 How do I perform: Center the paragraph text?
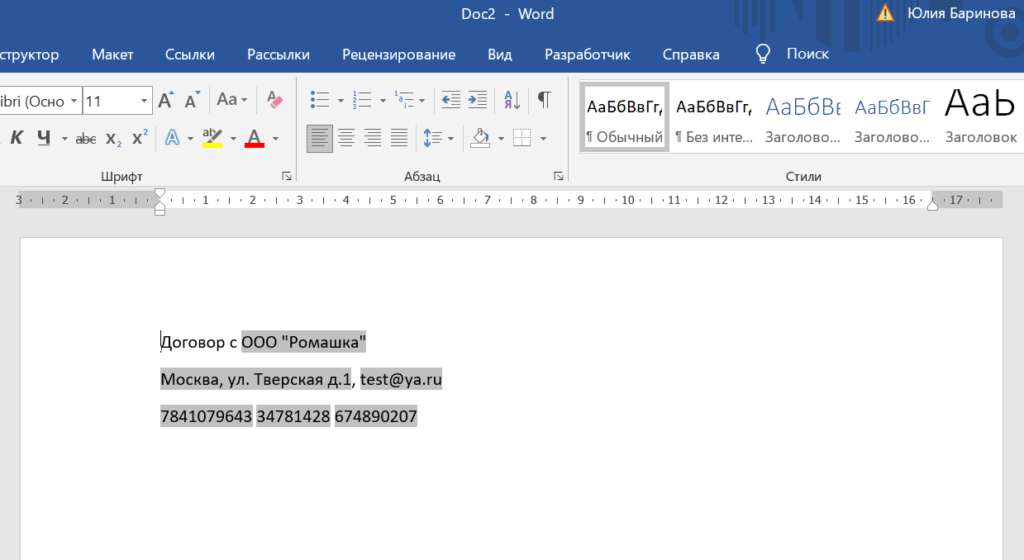pos(346,138)
